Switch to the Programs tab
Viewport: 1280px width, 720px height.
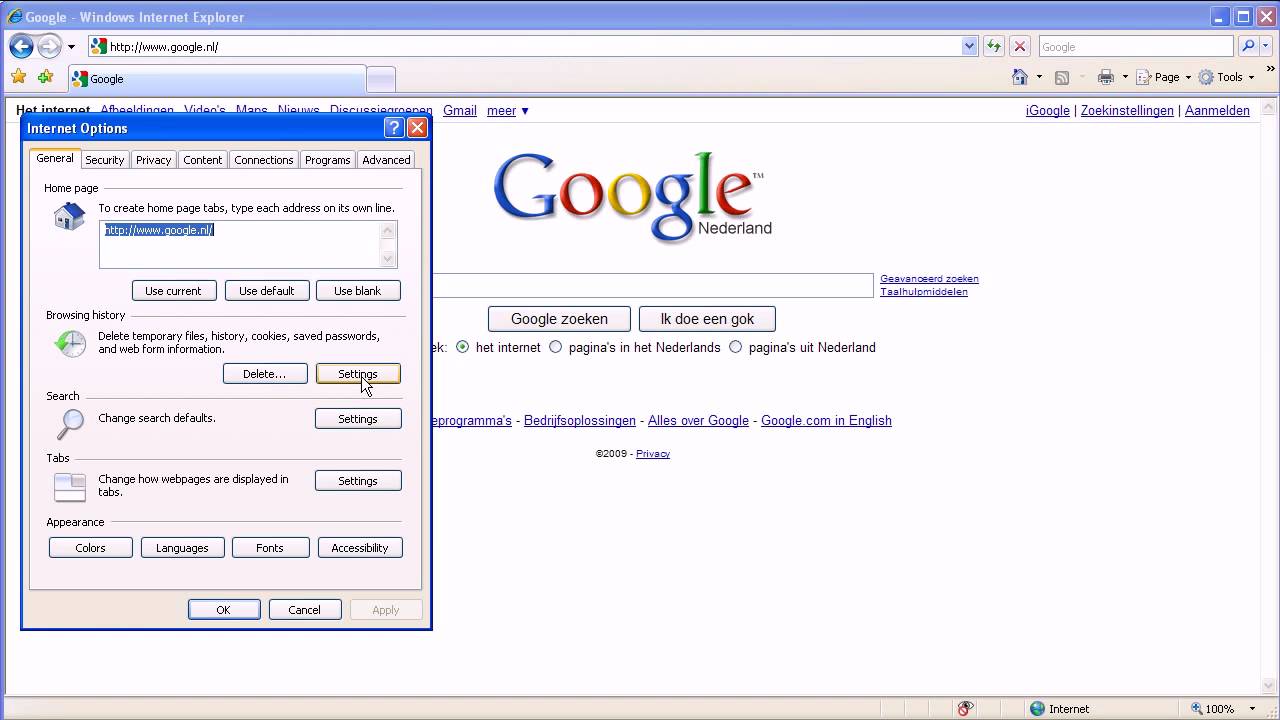pyautogui.click(x=328, y=160)
